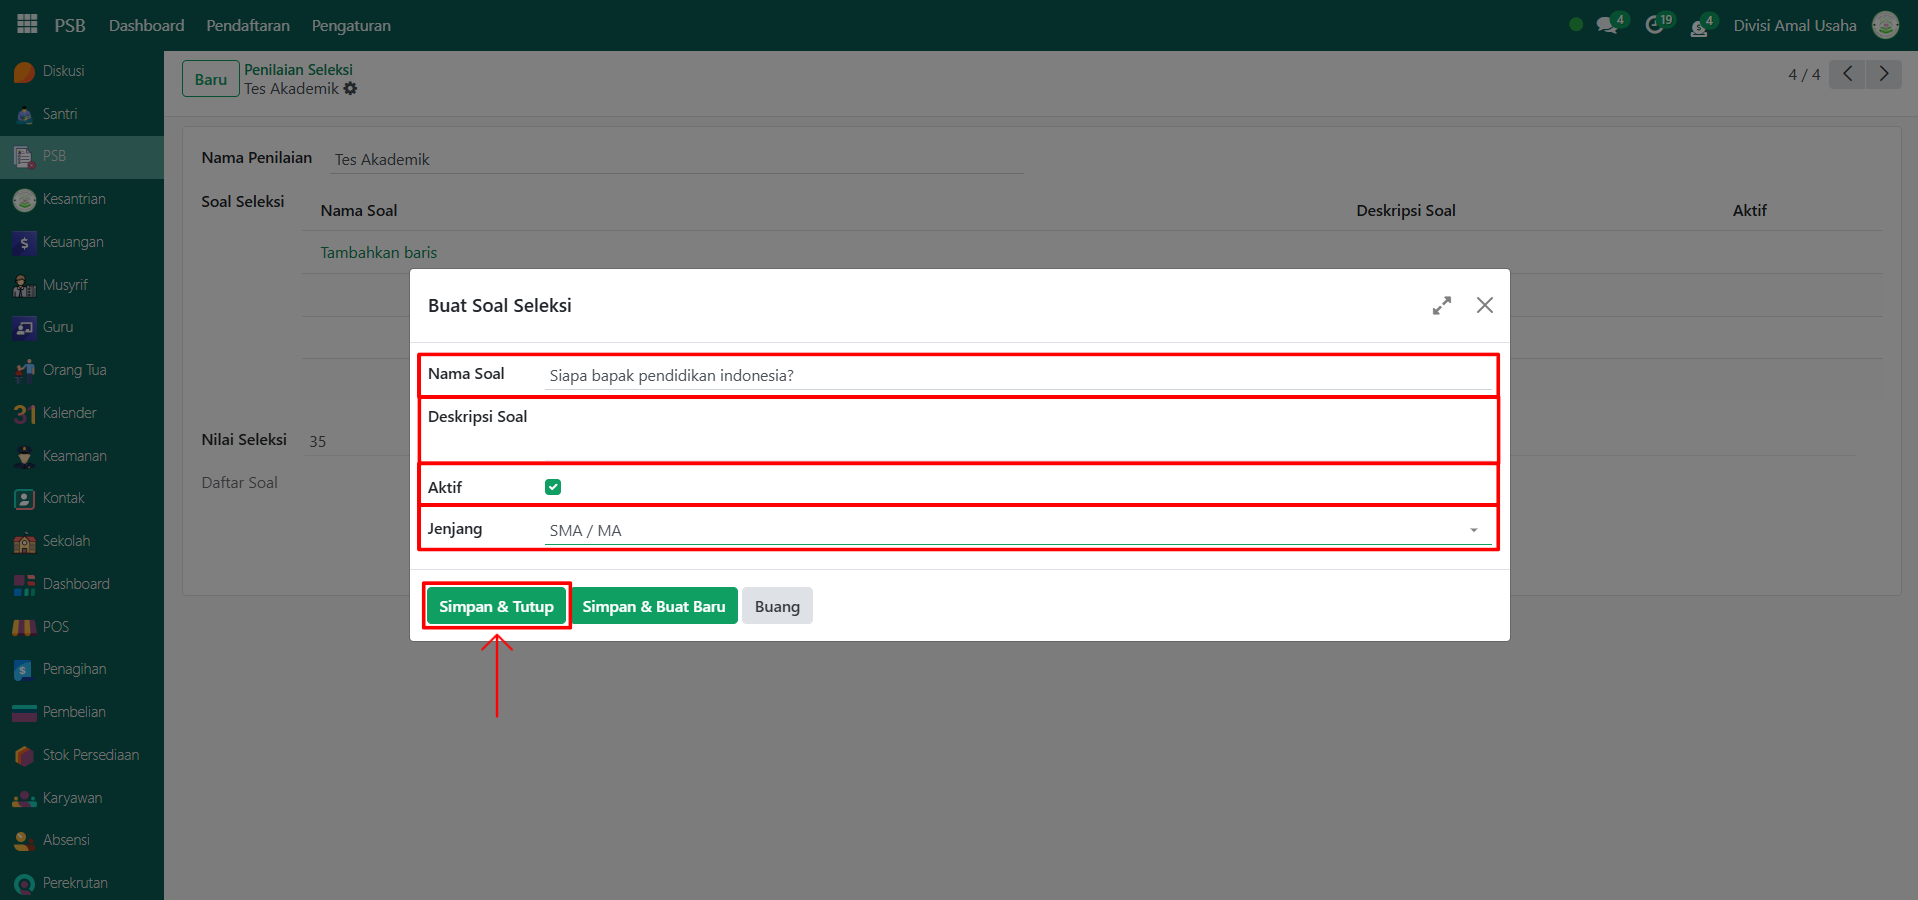Open the apps grid menu icon

(x=27, y=24)
